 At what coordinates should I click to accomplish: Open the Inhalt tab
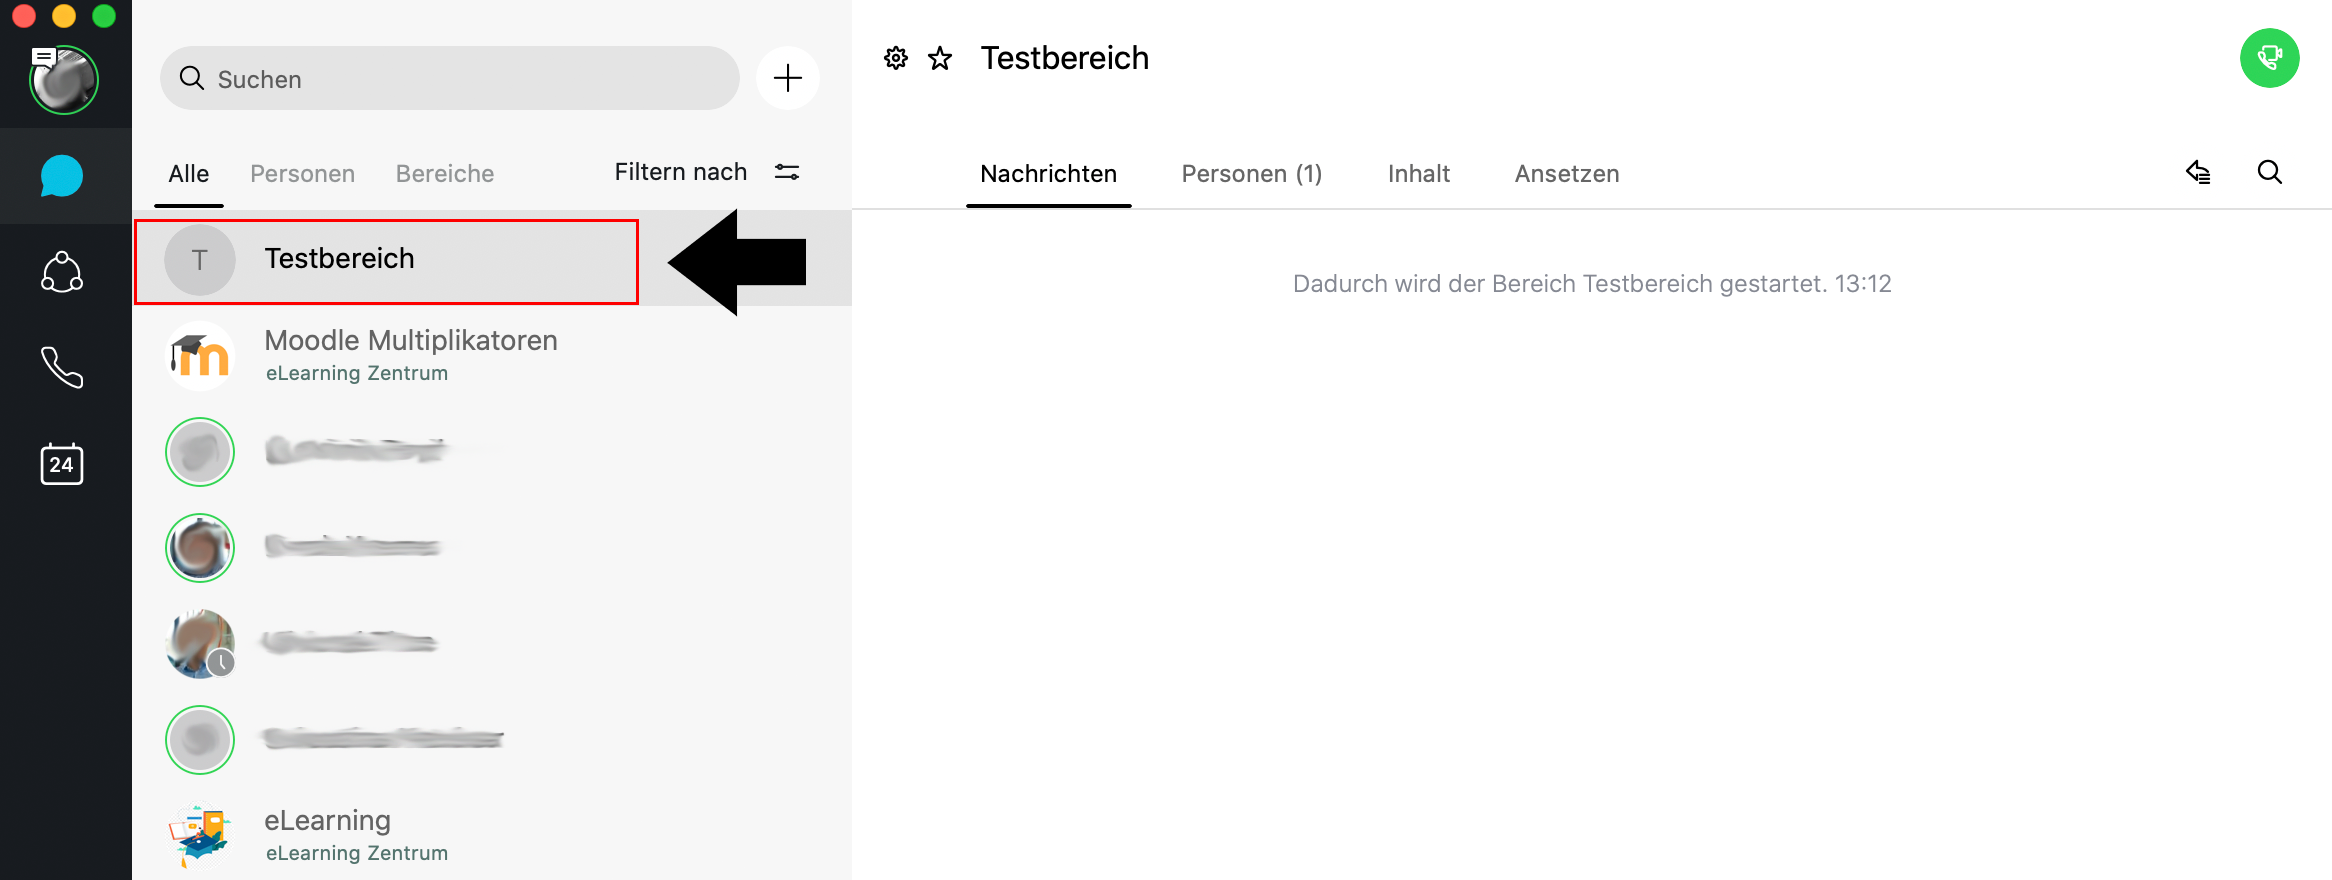(1418, 174)
